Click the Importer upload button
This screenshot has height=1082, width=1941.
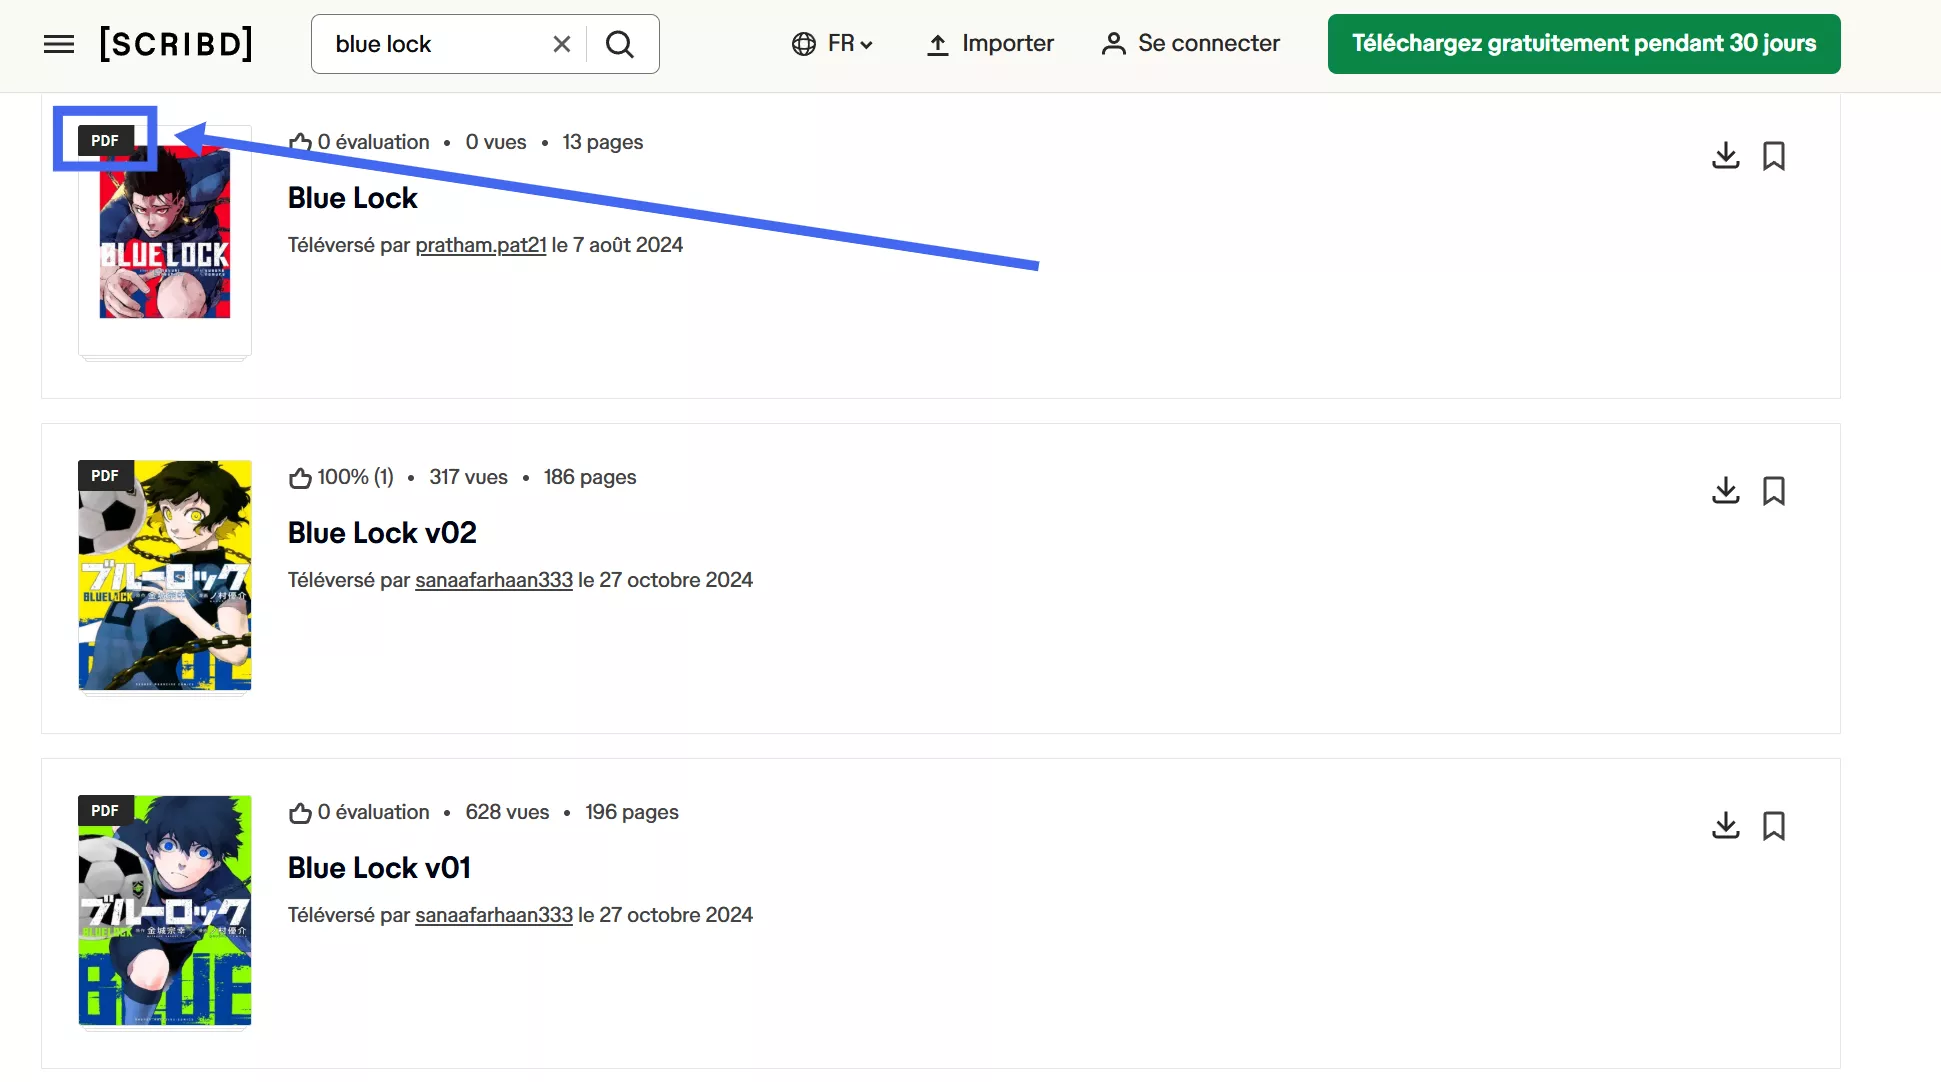click(989, 44)
